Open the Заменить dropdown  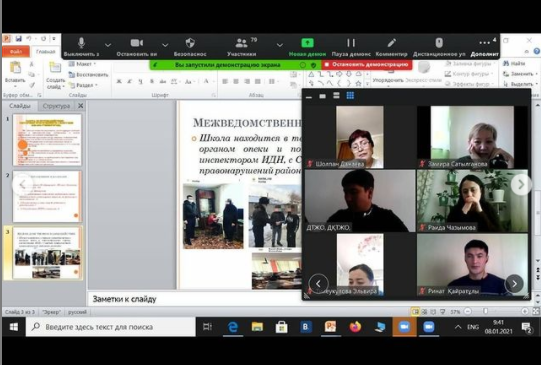tap(520, 73)
